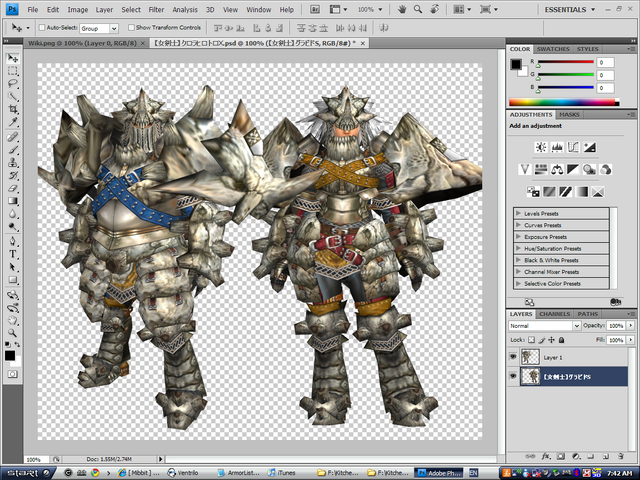
Task: Add a Levels adjustment
Action: (557, 147)
